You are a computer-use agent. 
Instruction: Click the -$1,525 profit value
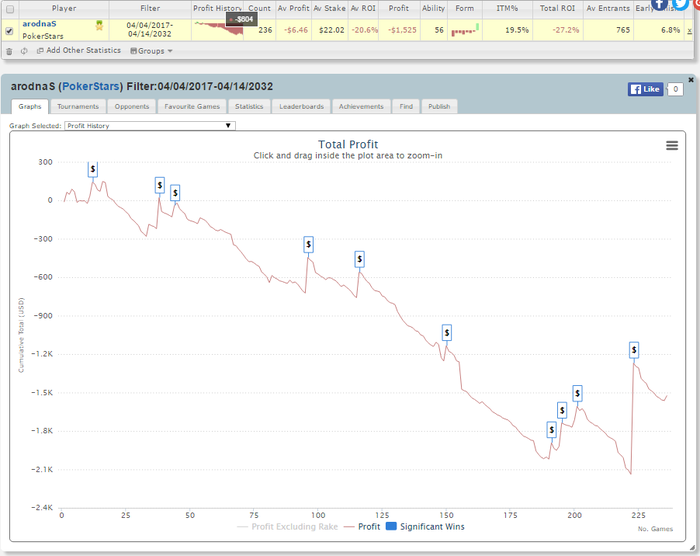pos(402,30)
